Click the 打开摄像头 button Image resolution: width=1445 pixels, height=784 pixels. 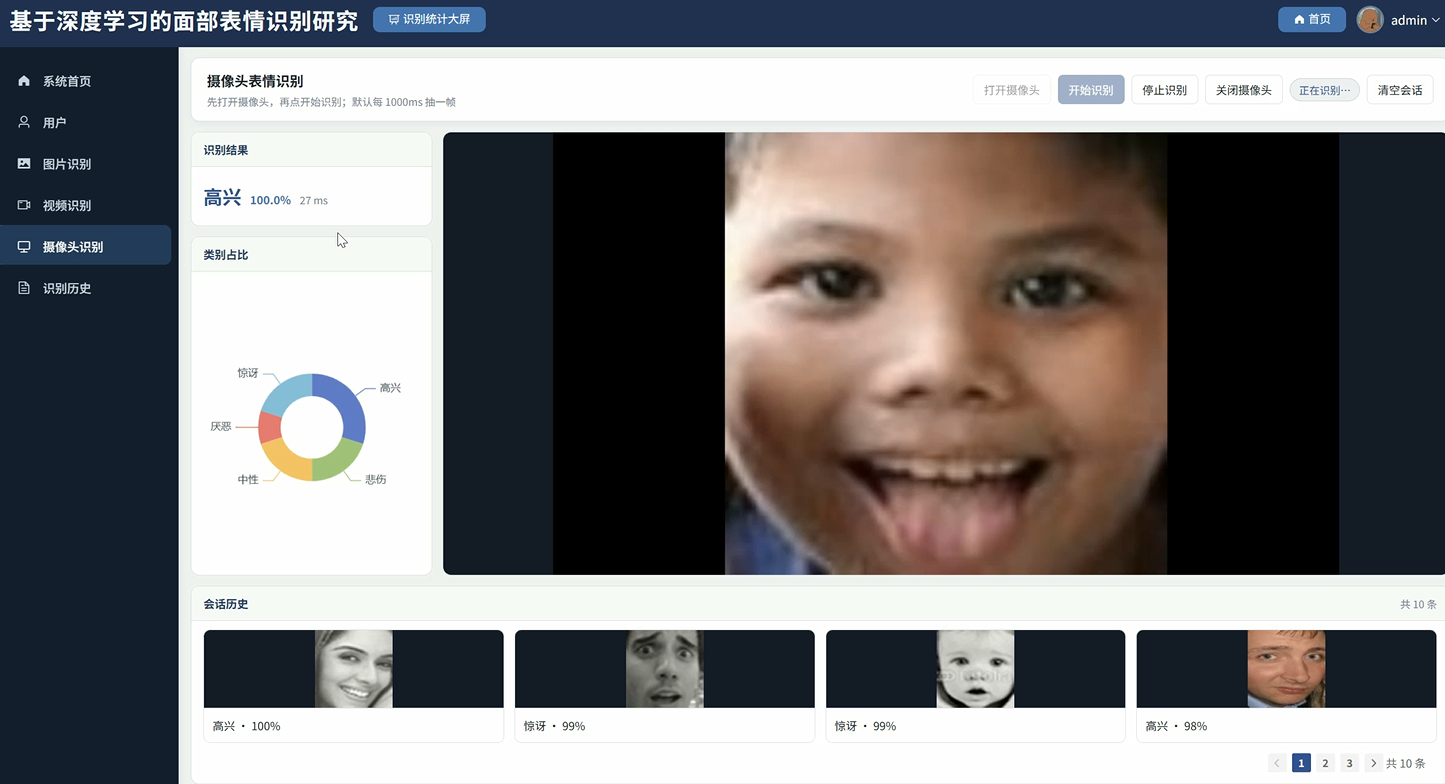pos(1011,90)
